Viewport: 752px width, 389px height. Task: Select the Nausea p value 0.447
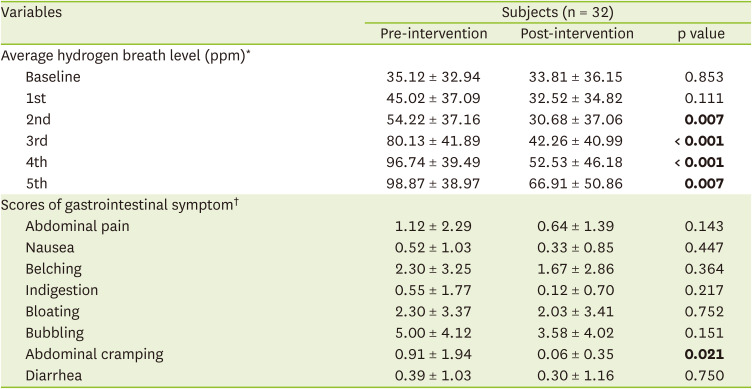point(704,248)
